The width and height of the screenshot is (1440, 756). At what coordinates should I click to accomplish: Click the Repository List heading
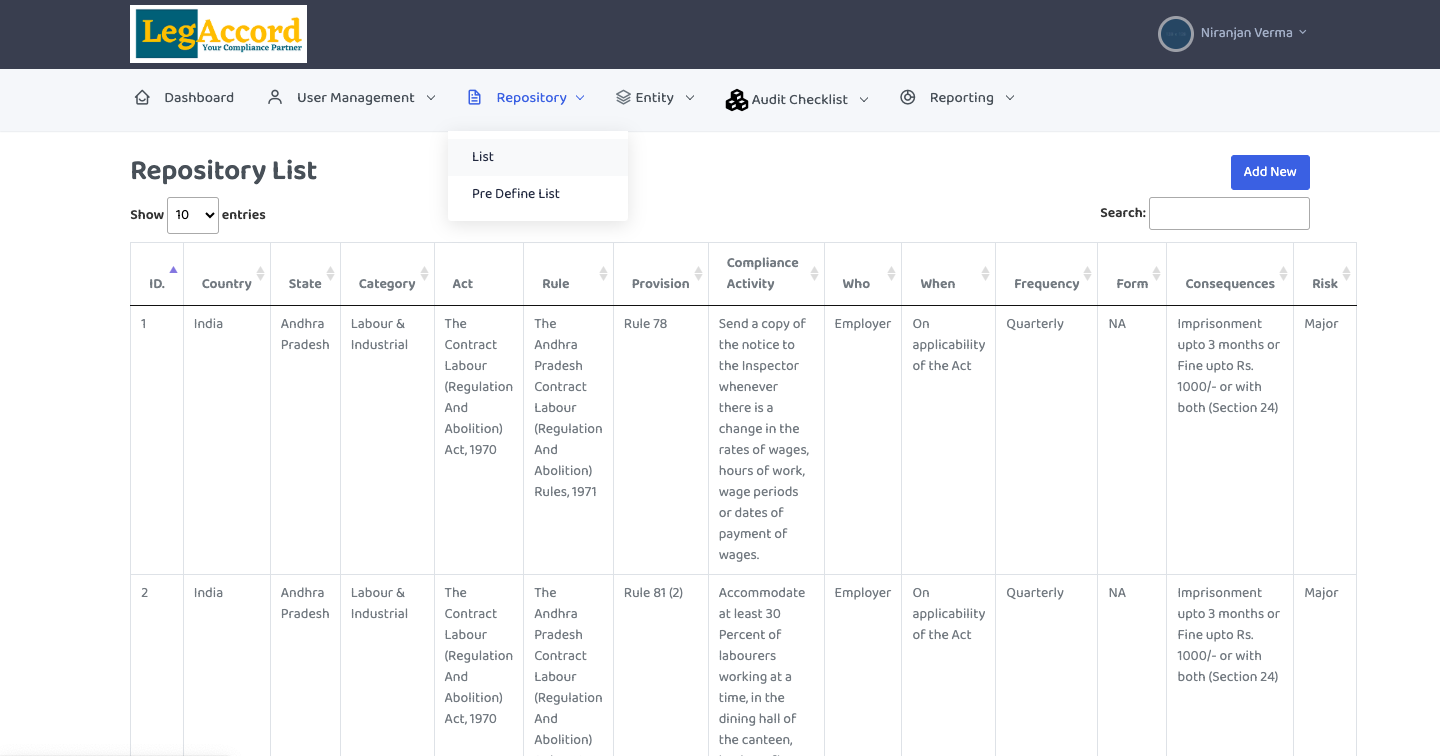(x=224, y=171)
